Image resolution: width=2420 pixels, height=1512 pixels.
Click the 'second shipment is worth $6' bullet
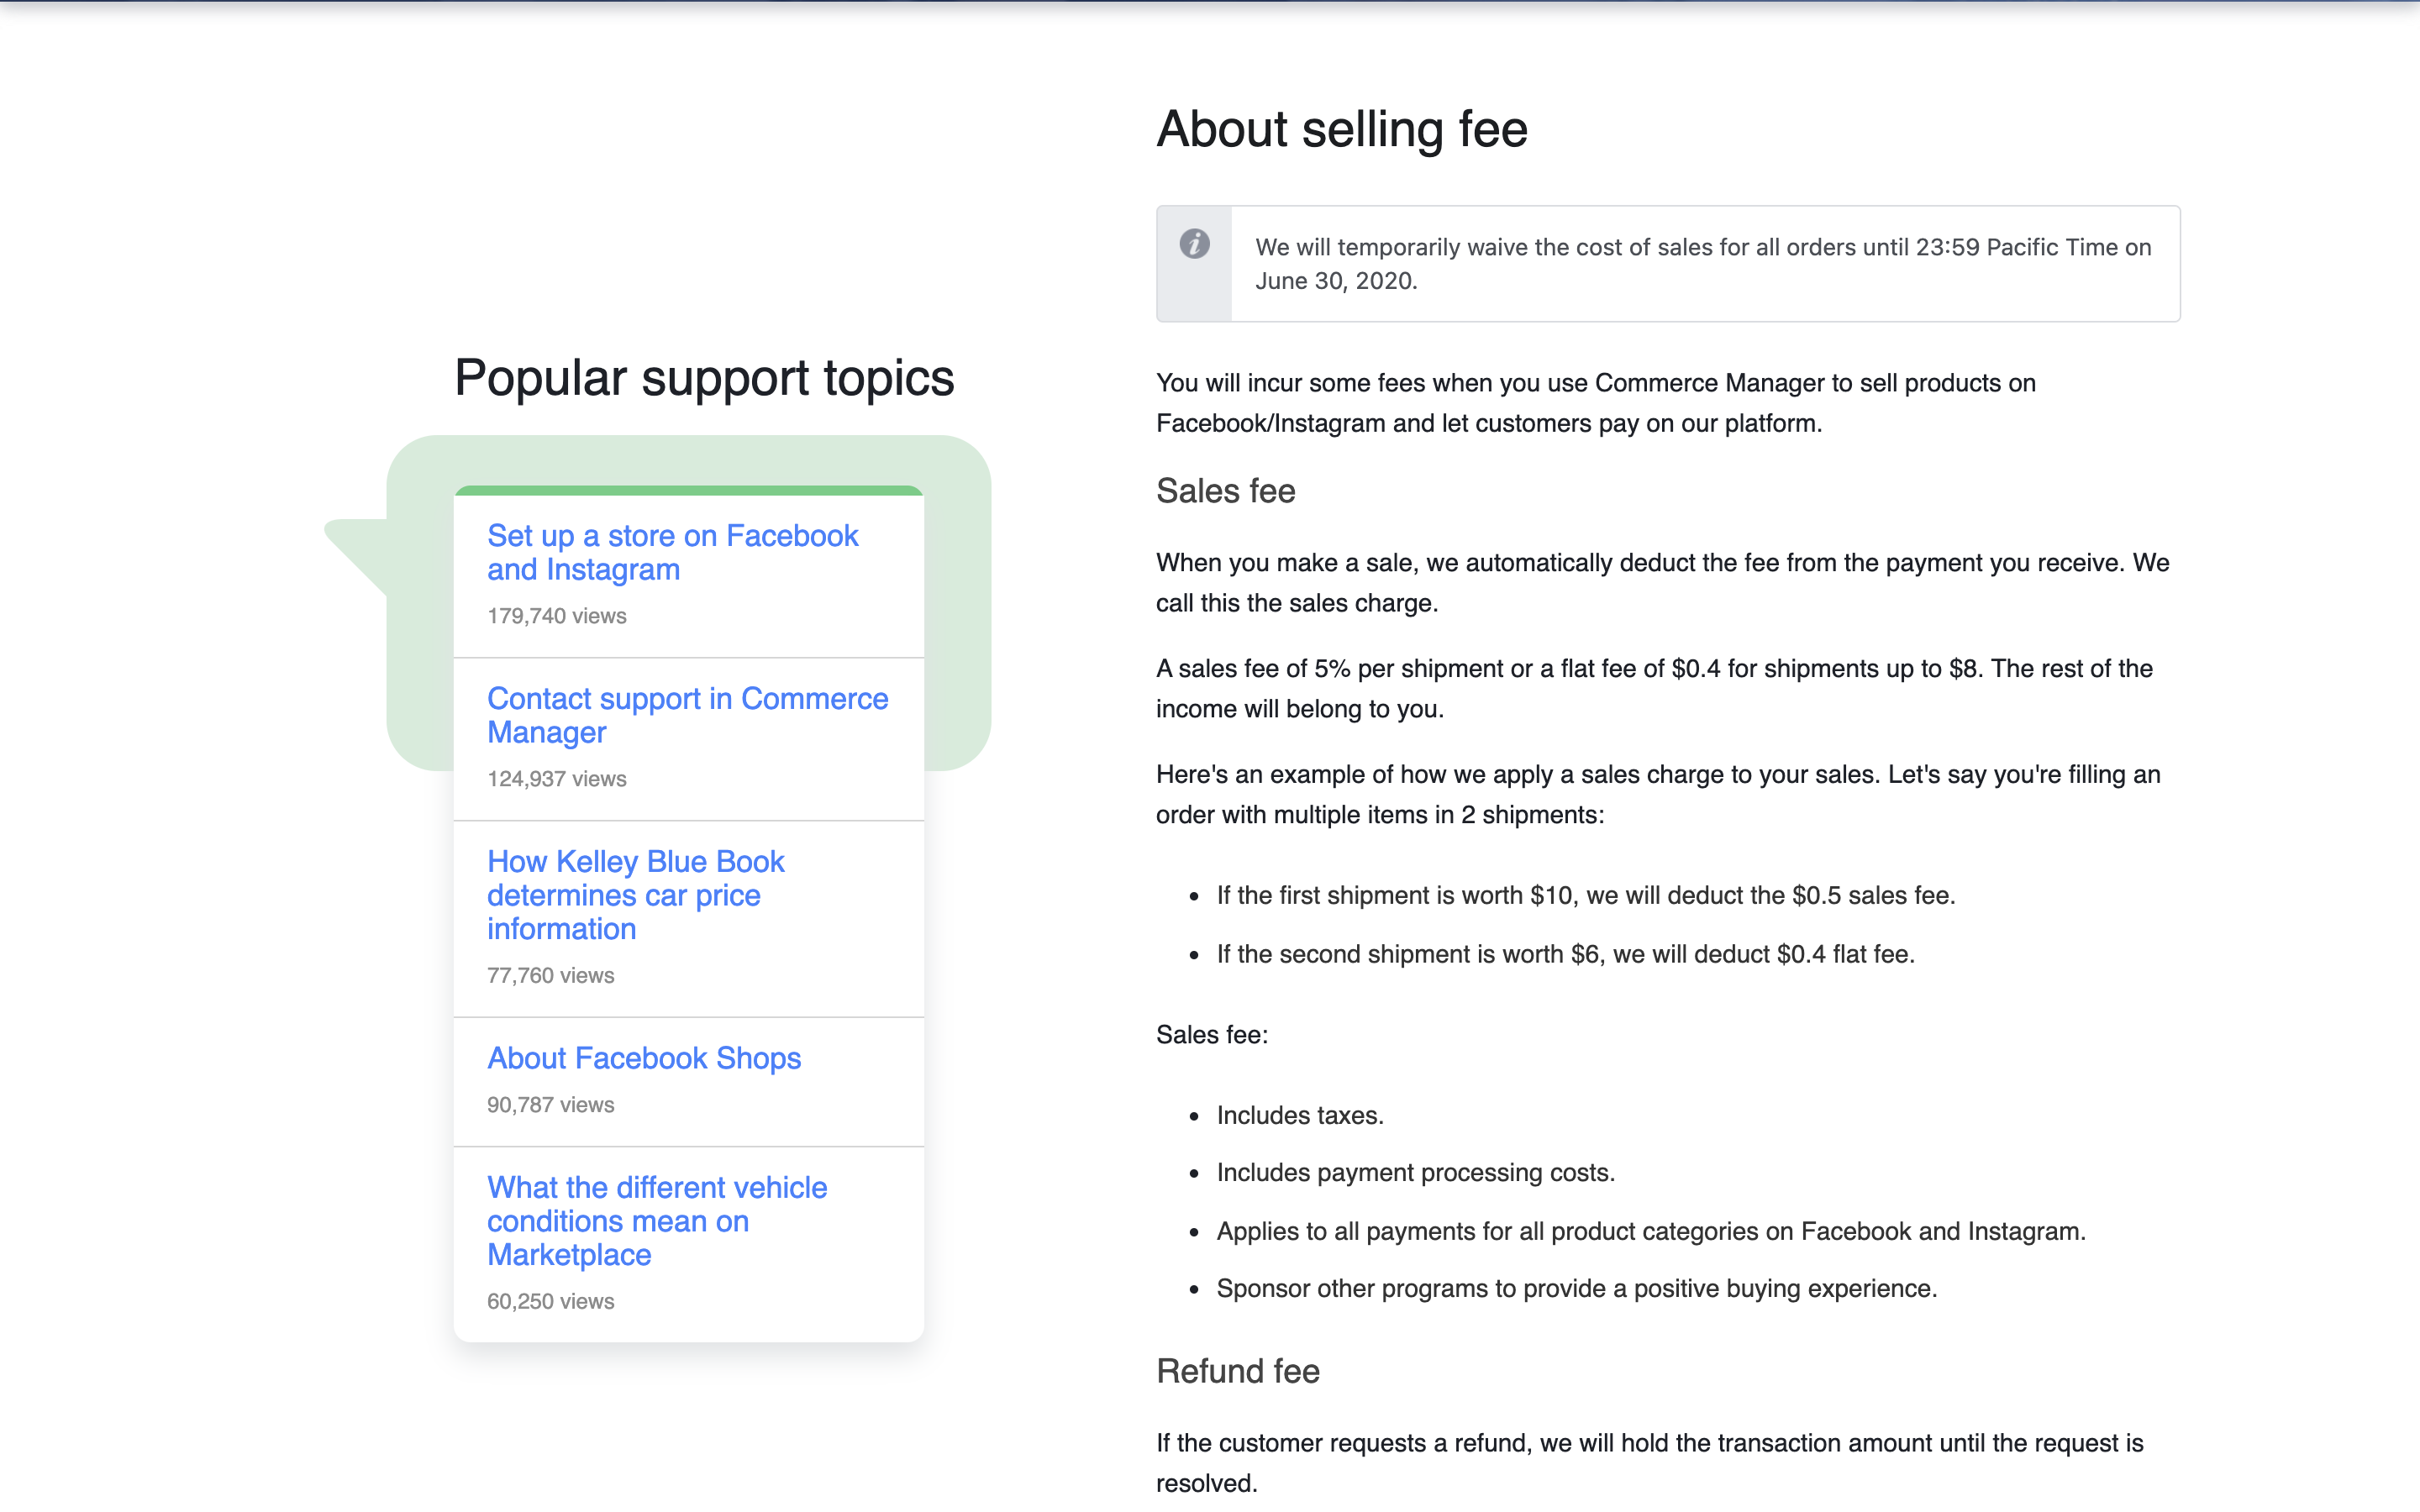pos(1566,954)
